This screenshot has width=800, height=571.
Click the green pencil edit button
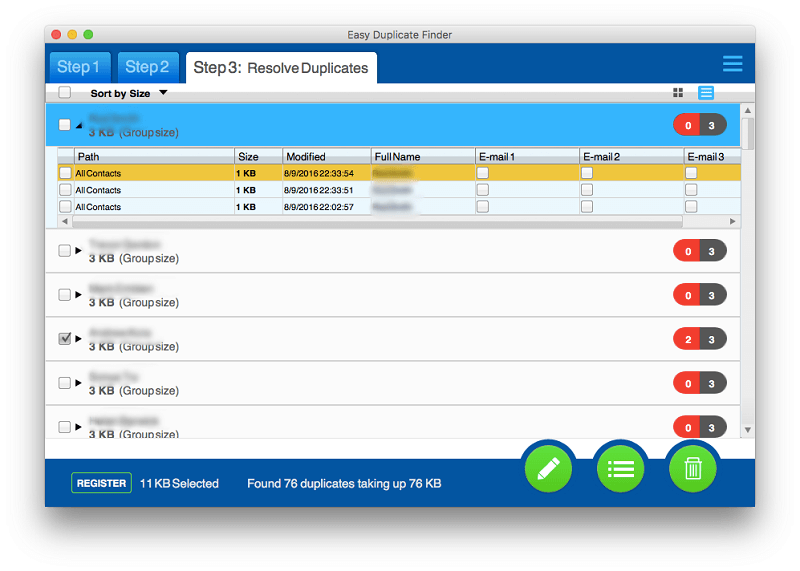[x=547, y=468]
